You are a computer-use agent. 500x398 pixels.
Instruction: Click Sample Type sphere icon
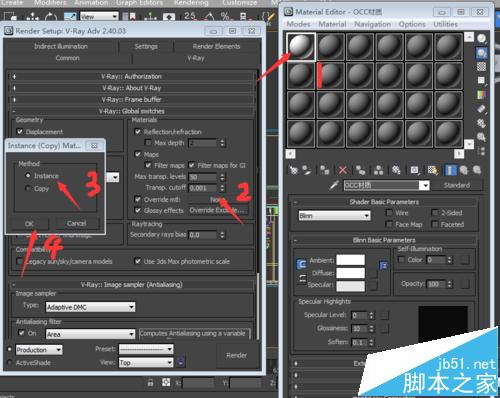481,39
